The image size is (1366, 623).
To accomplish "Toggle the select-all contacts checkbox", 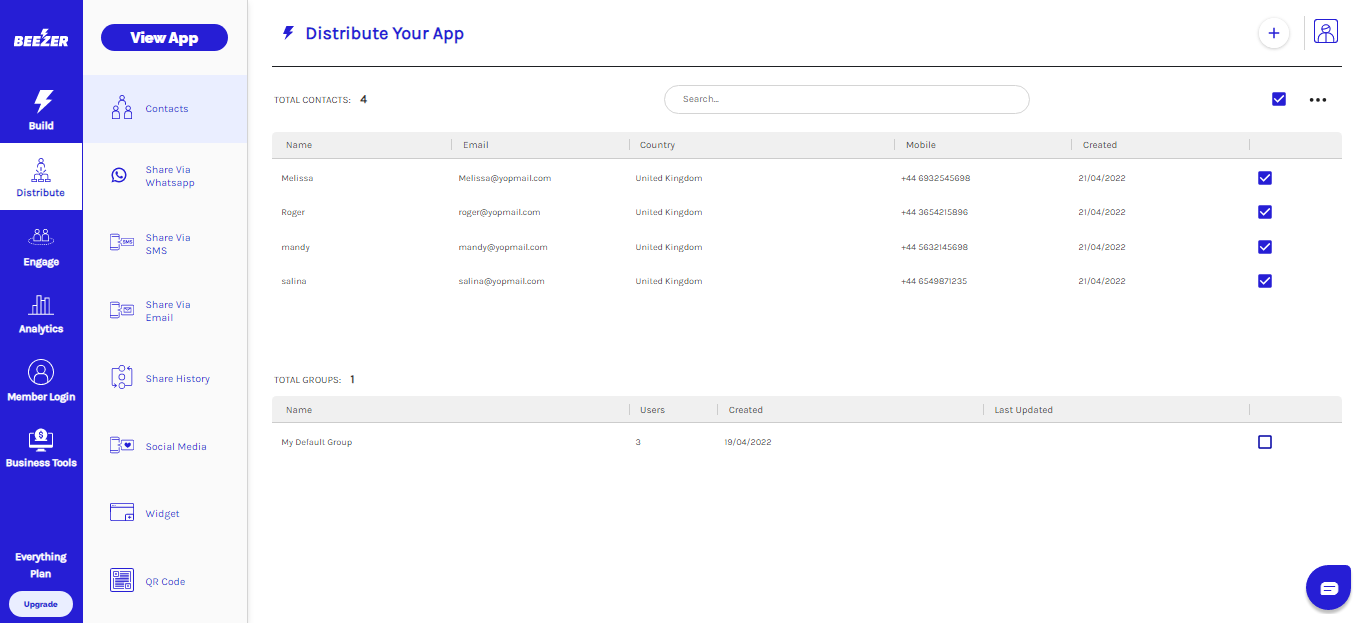I will pyautogui.click(x=1279, y=99).
